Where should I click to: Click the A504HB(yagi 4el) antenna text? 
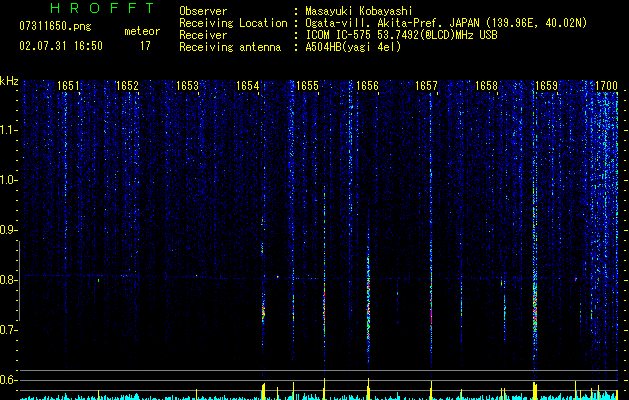point(353,47)
